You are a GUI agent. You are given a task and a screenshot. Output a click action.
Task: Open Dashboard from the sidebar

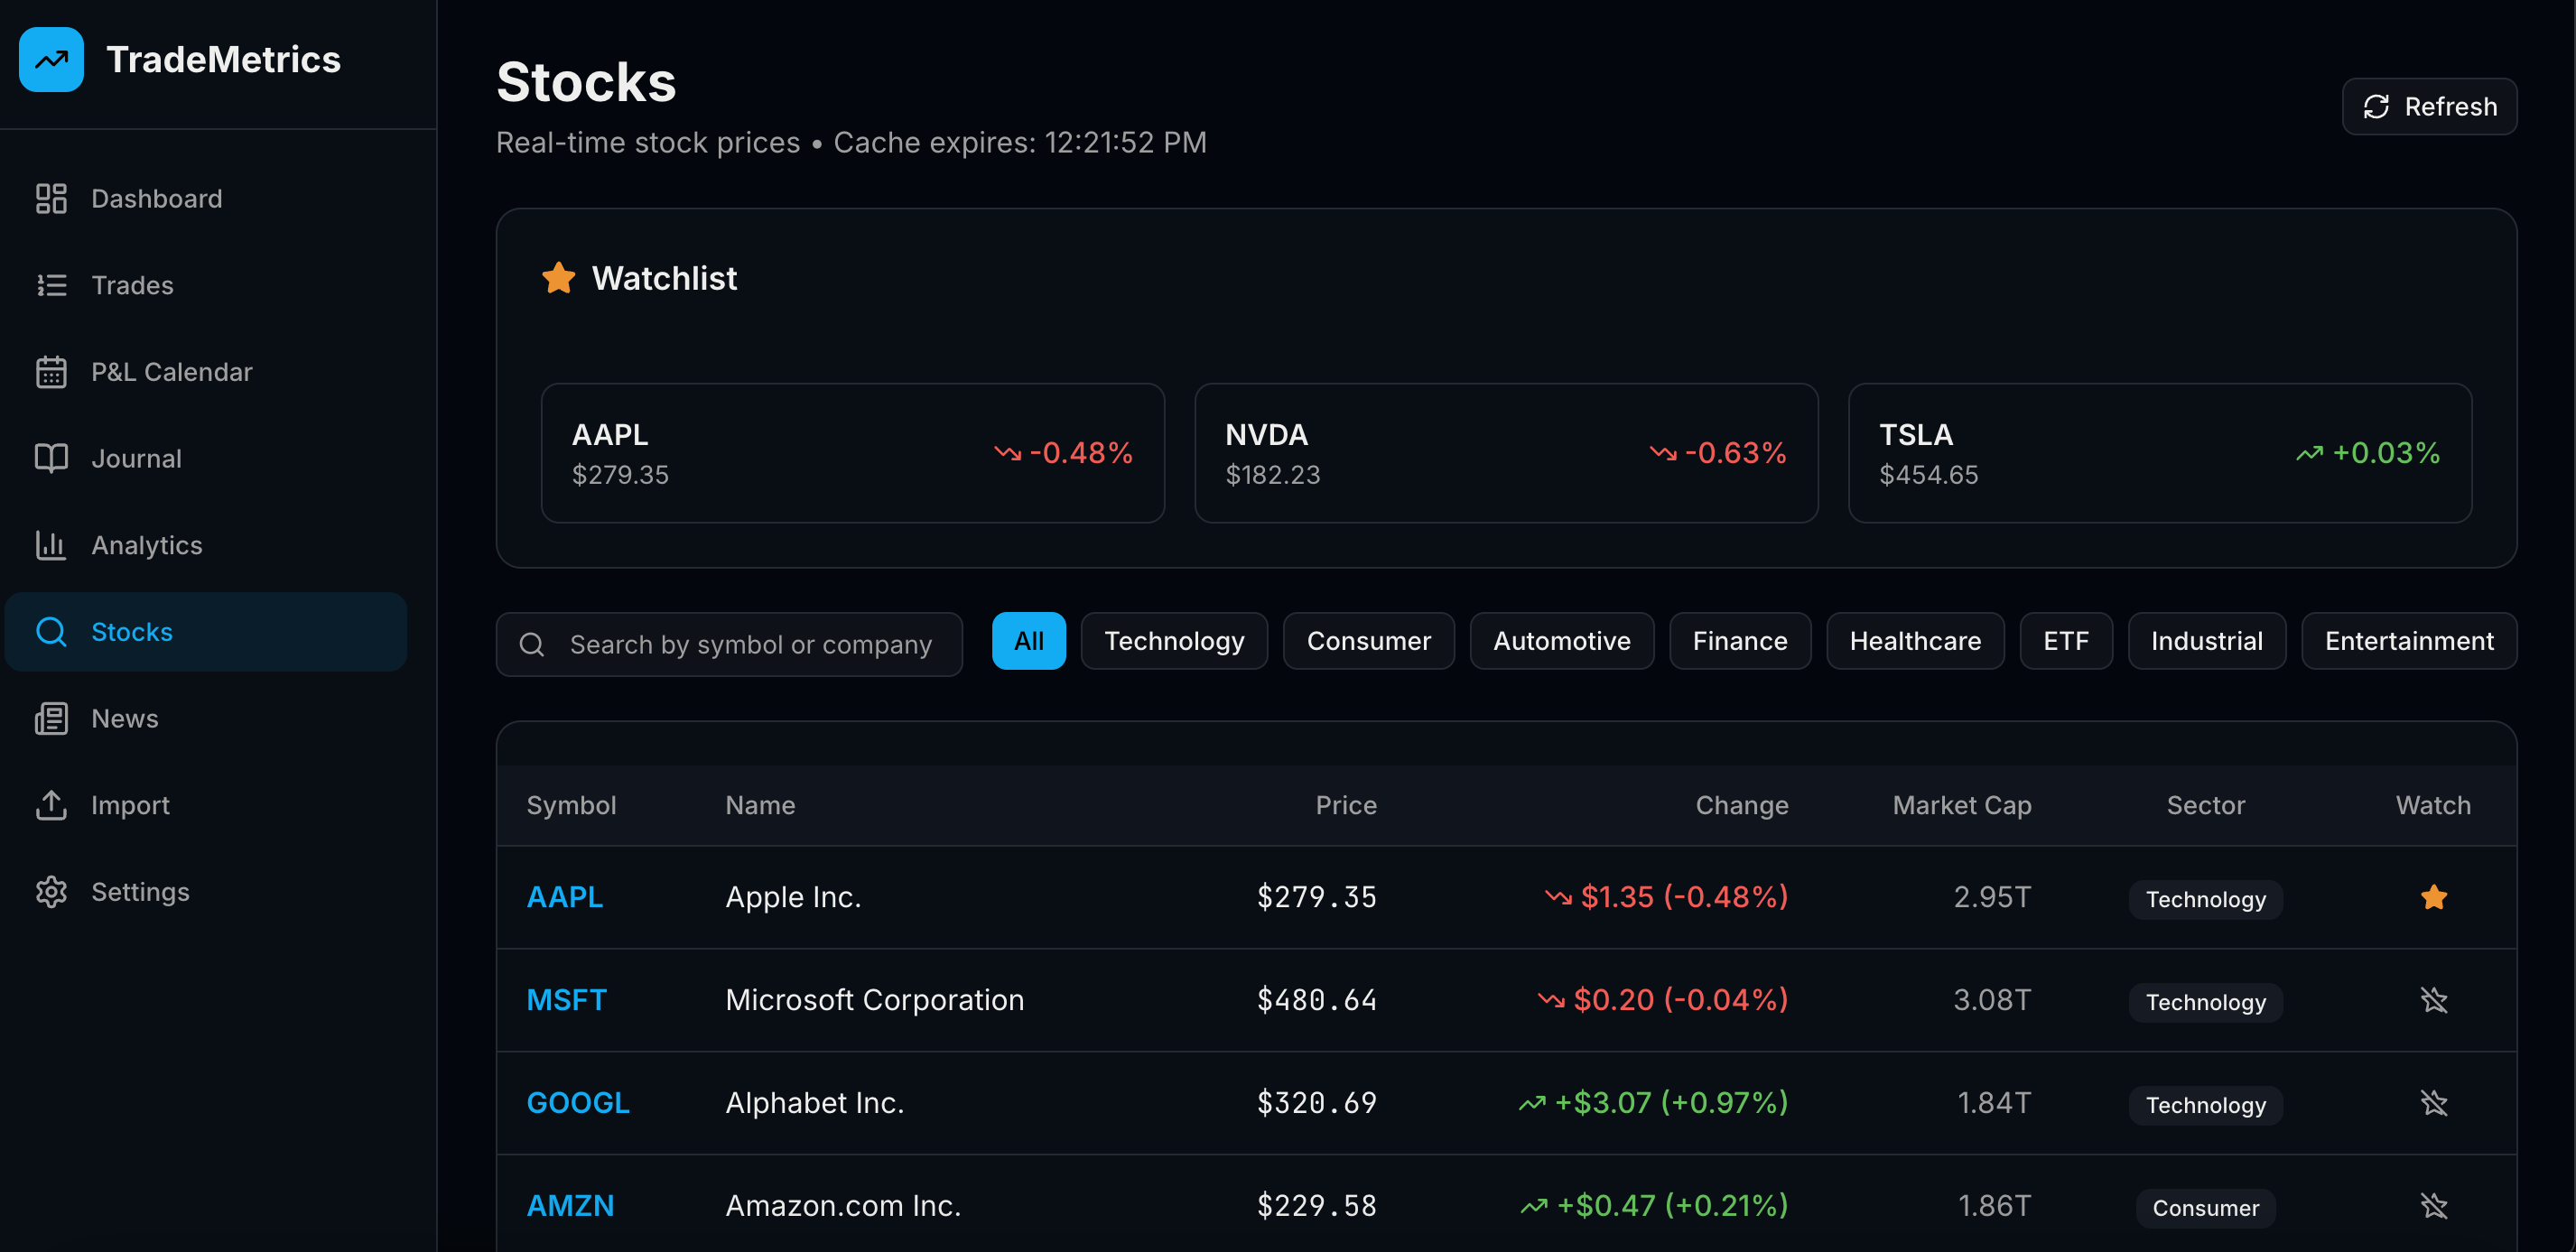156,198
